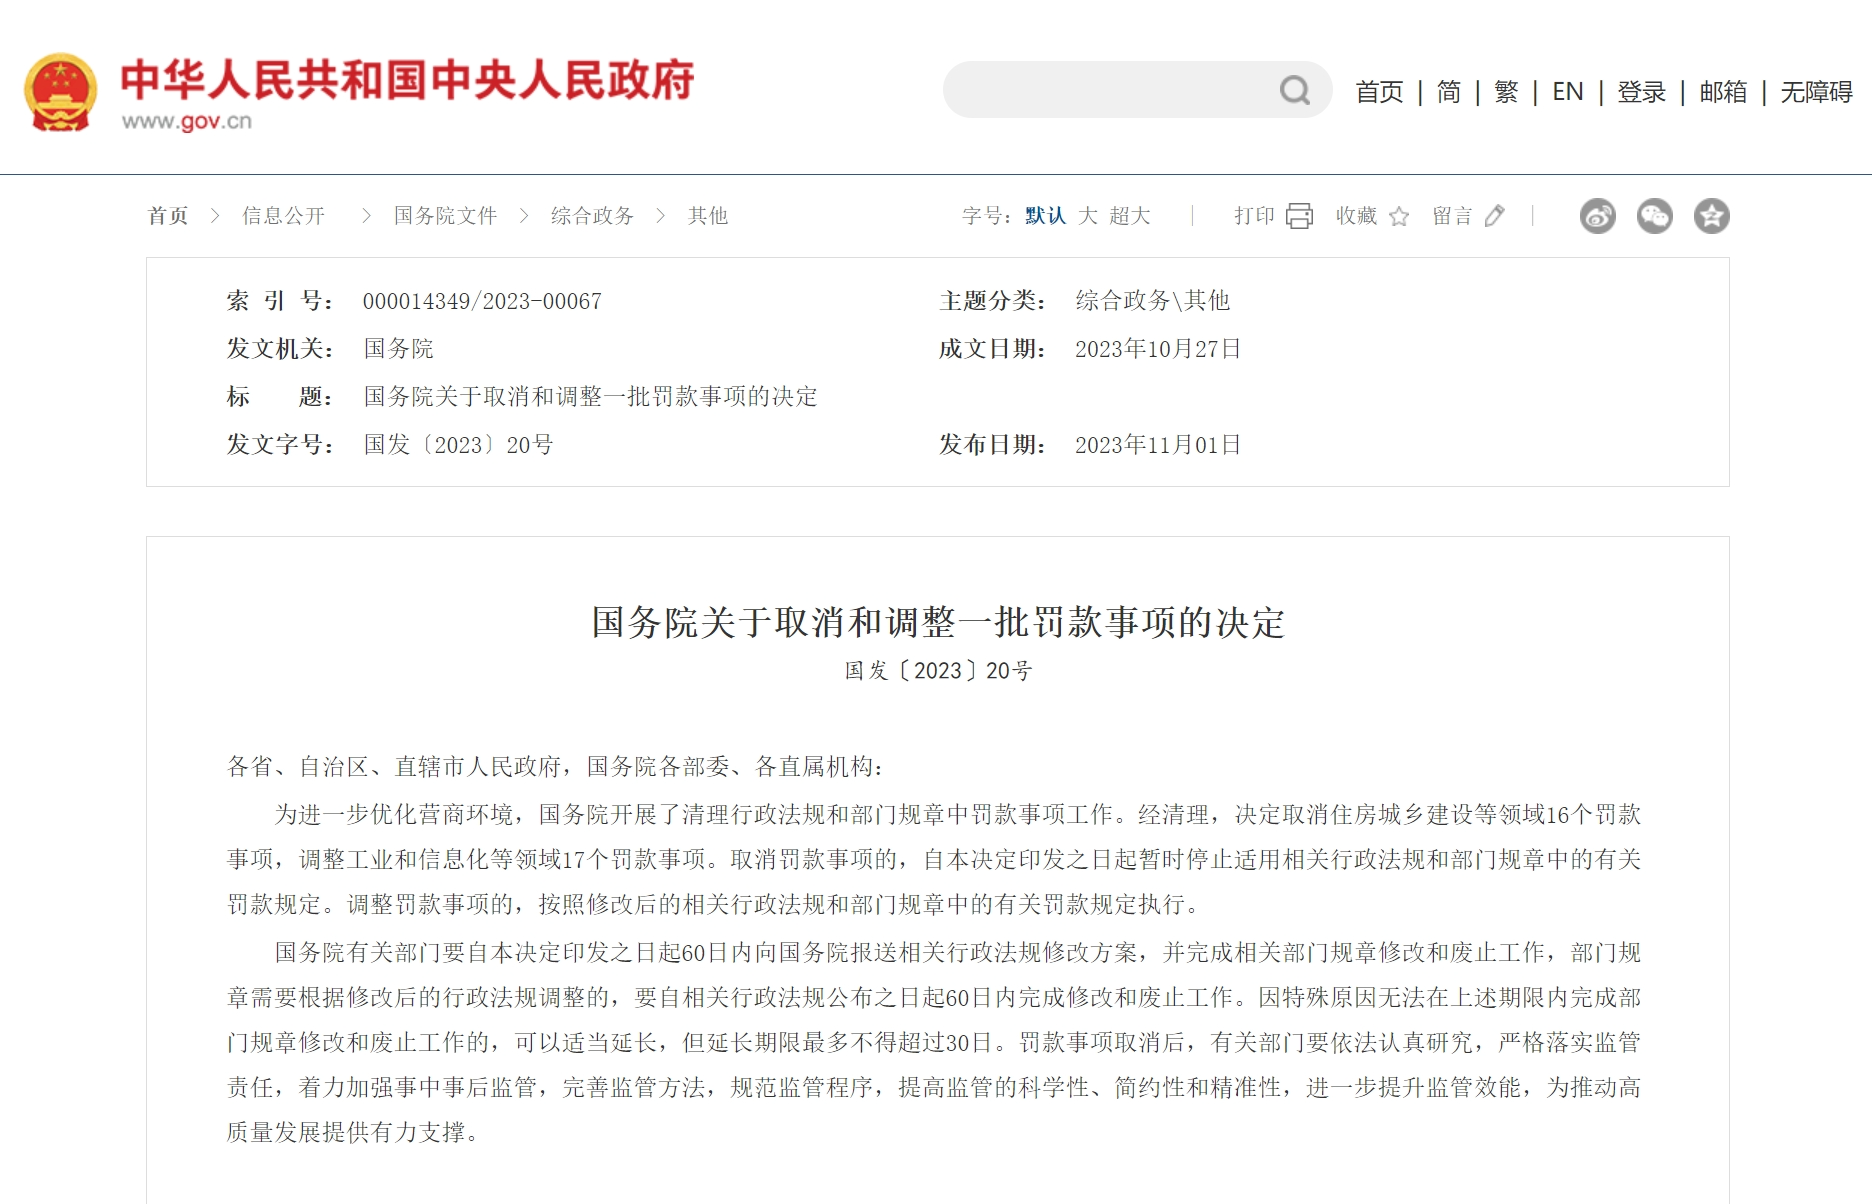
Task: Go to 国务院文件 breadcrumb
Action: click(445, 216)
